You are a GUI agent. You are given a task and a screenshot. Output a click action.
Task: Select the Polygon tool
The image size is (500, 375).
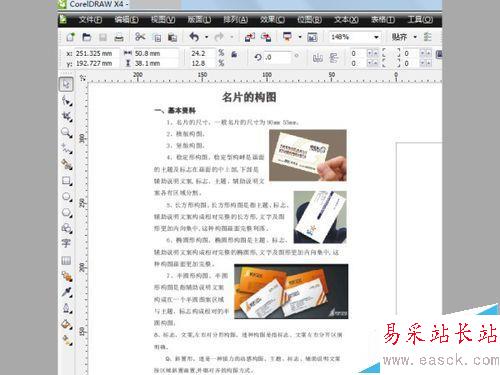pos(66,213)
